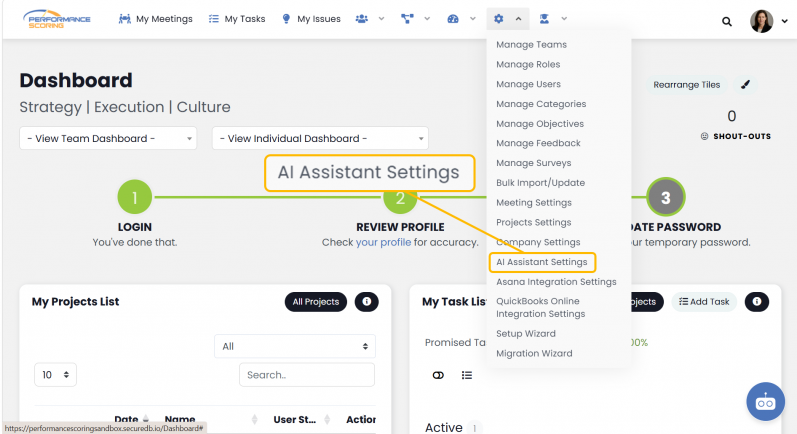Image resolution: width=797 pixels, height=434 pixels.
Task: Expand the chevron next to user badge icon
Action: click(x=564, y=19)
